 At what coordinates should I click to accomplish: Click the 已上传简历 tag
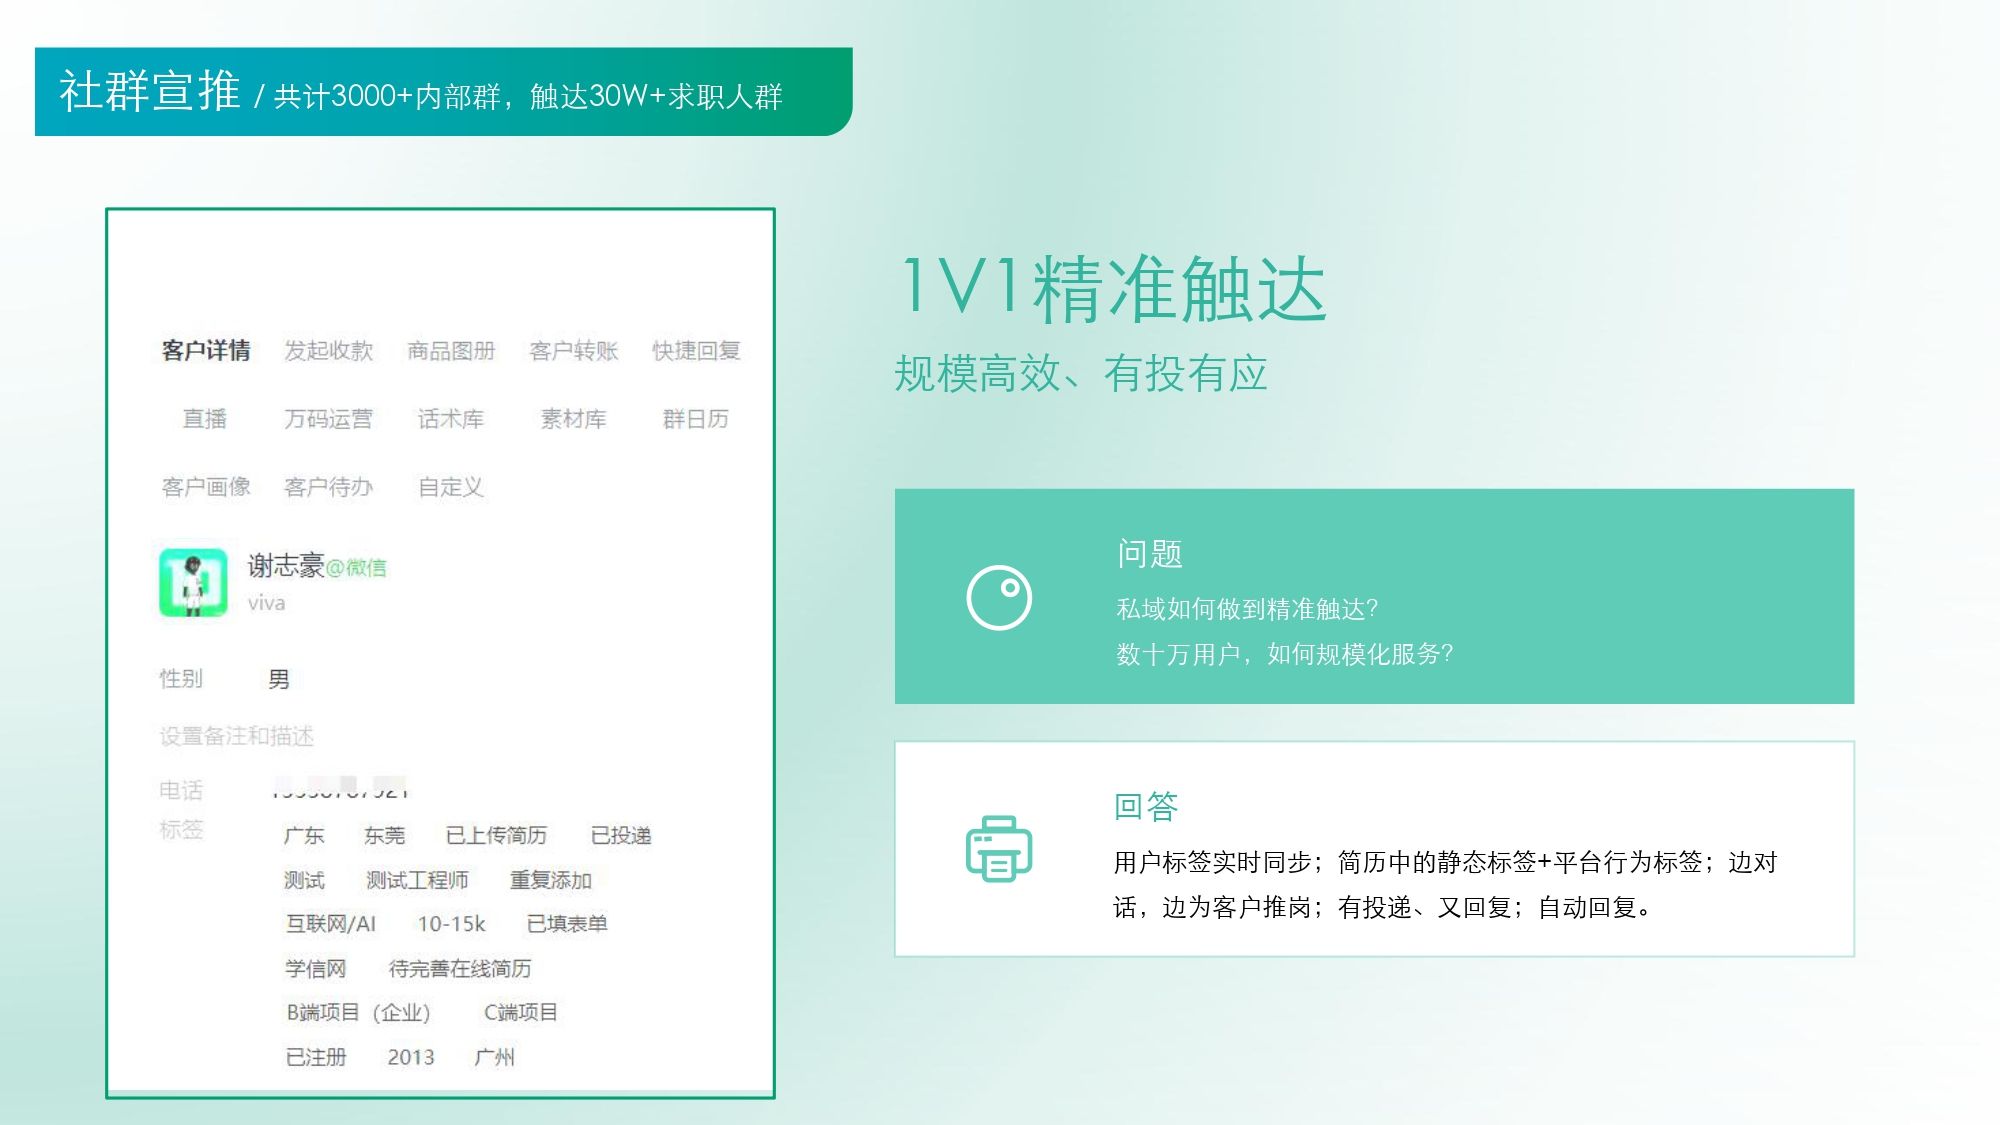(496, 835)
